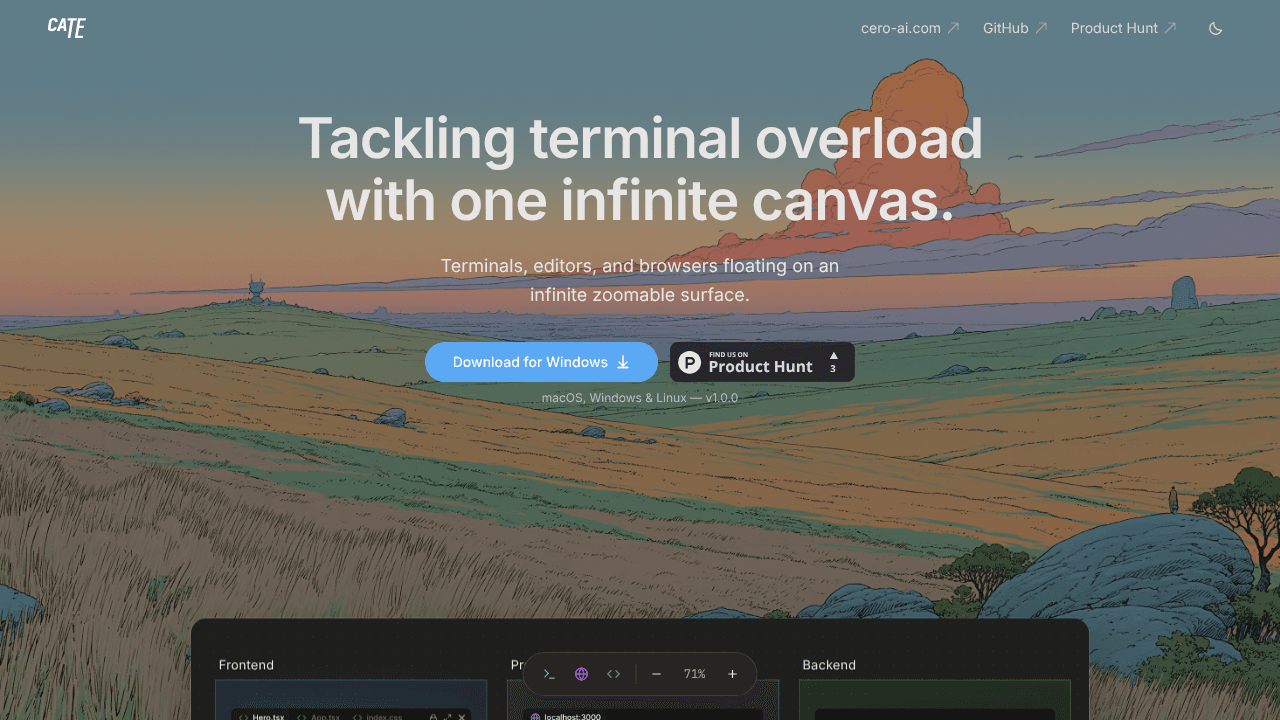Visit the GitHub link
This screenshot has height=720, width=1280.
[1015, 28]
